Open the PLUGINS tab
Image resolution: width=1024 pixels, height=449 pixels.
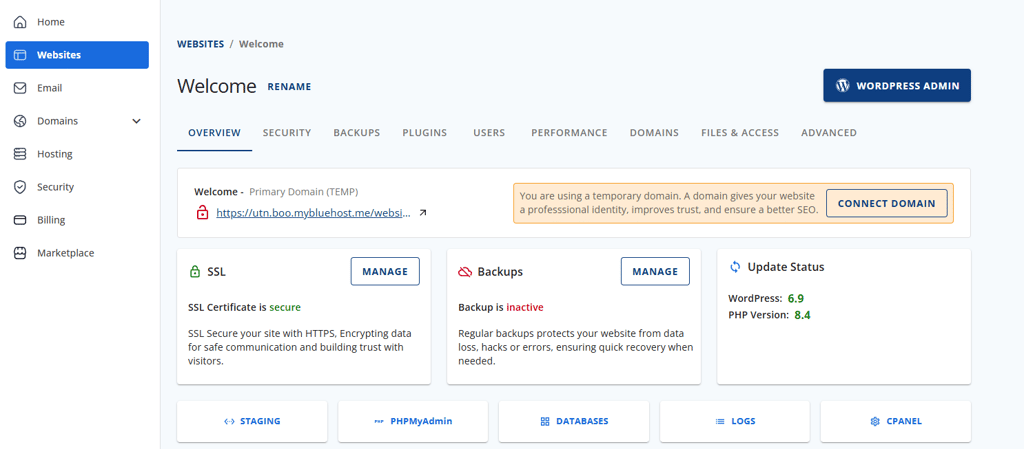point(424,132)
